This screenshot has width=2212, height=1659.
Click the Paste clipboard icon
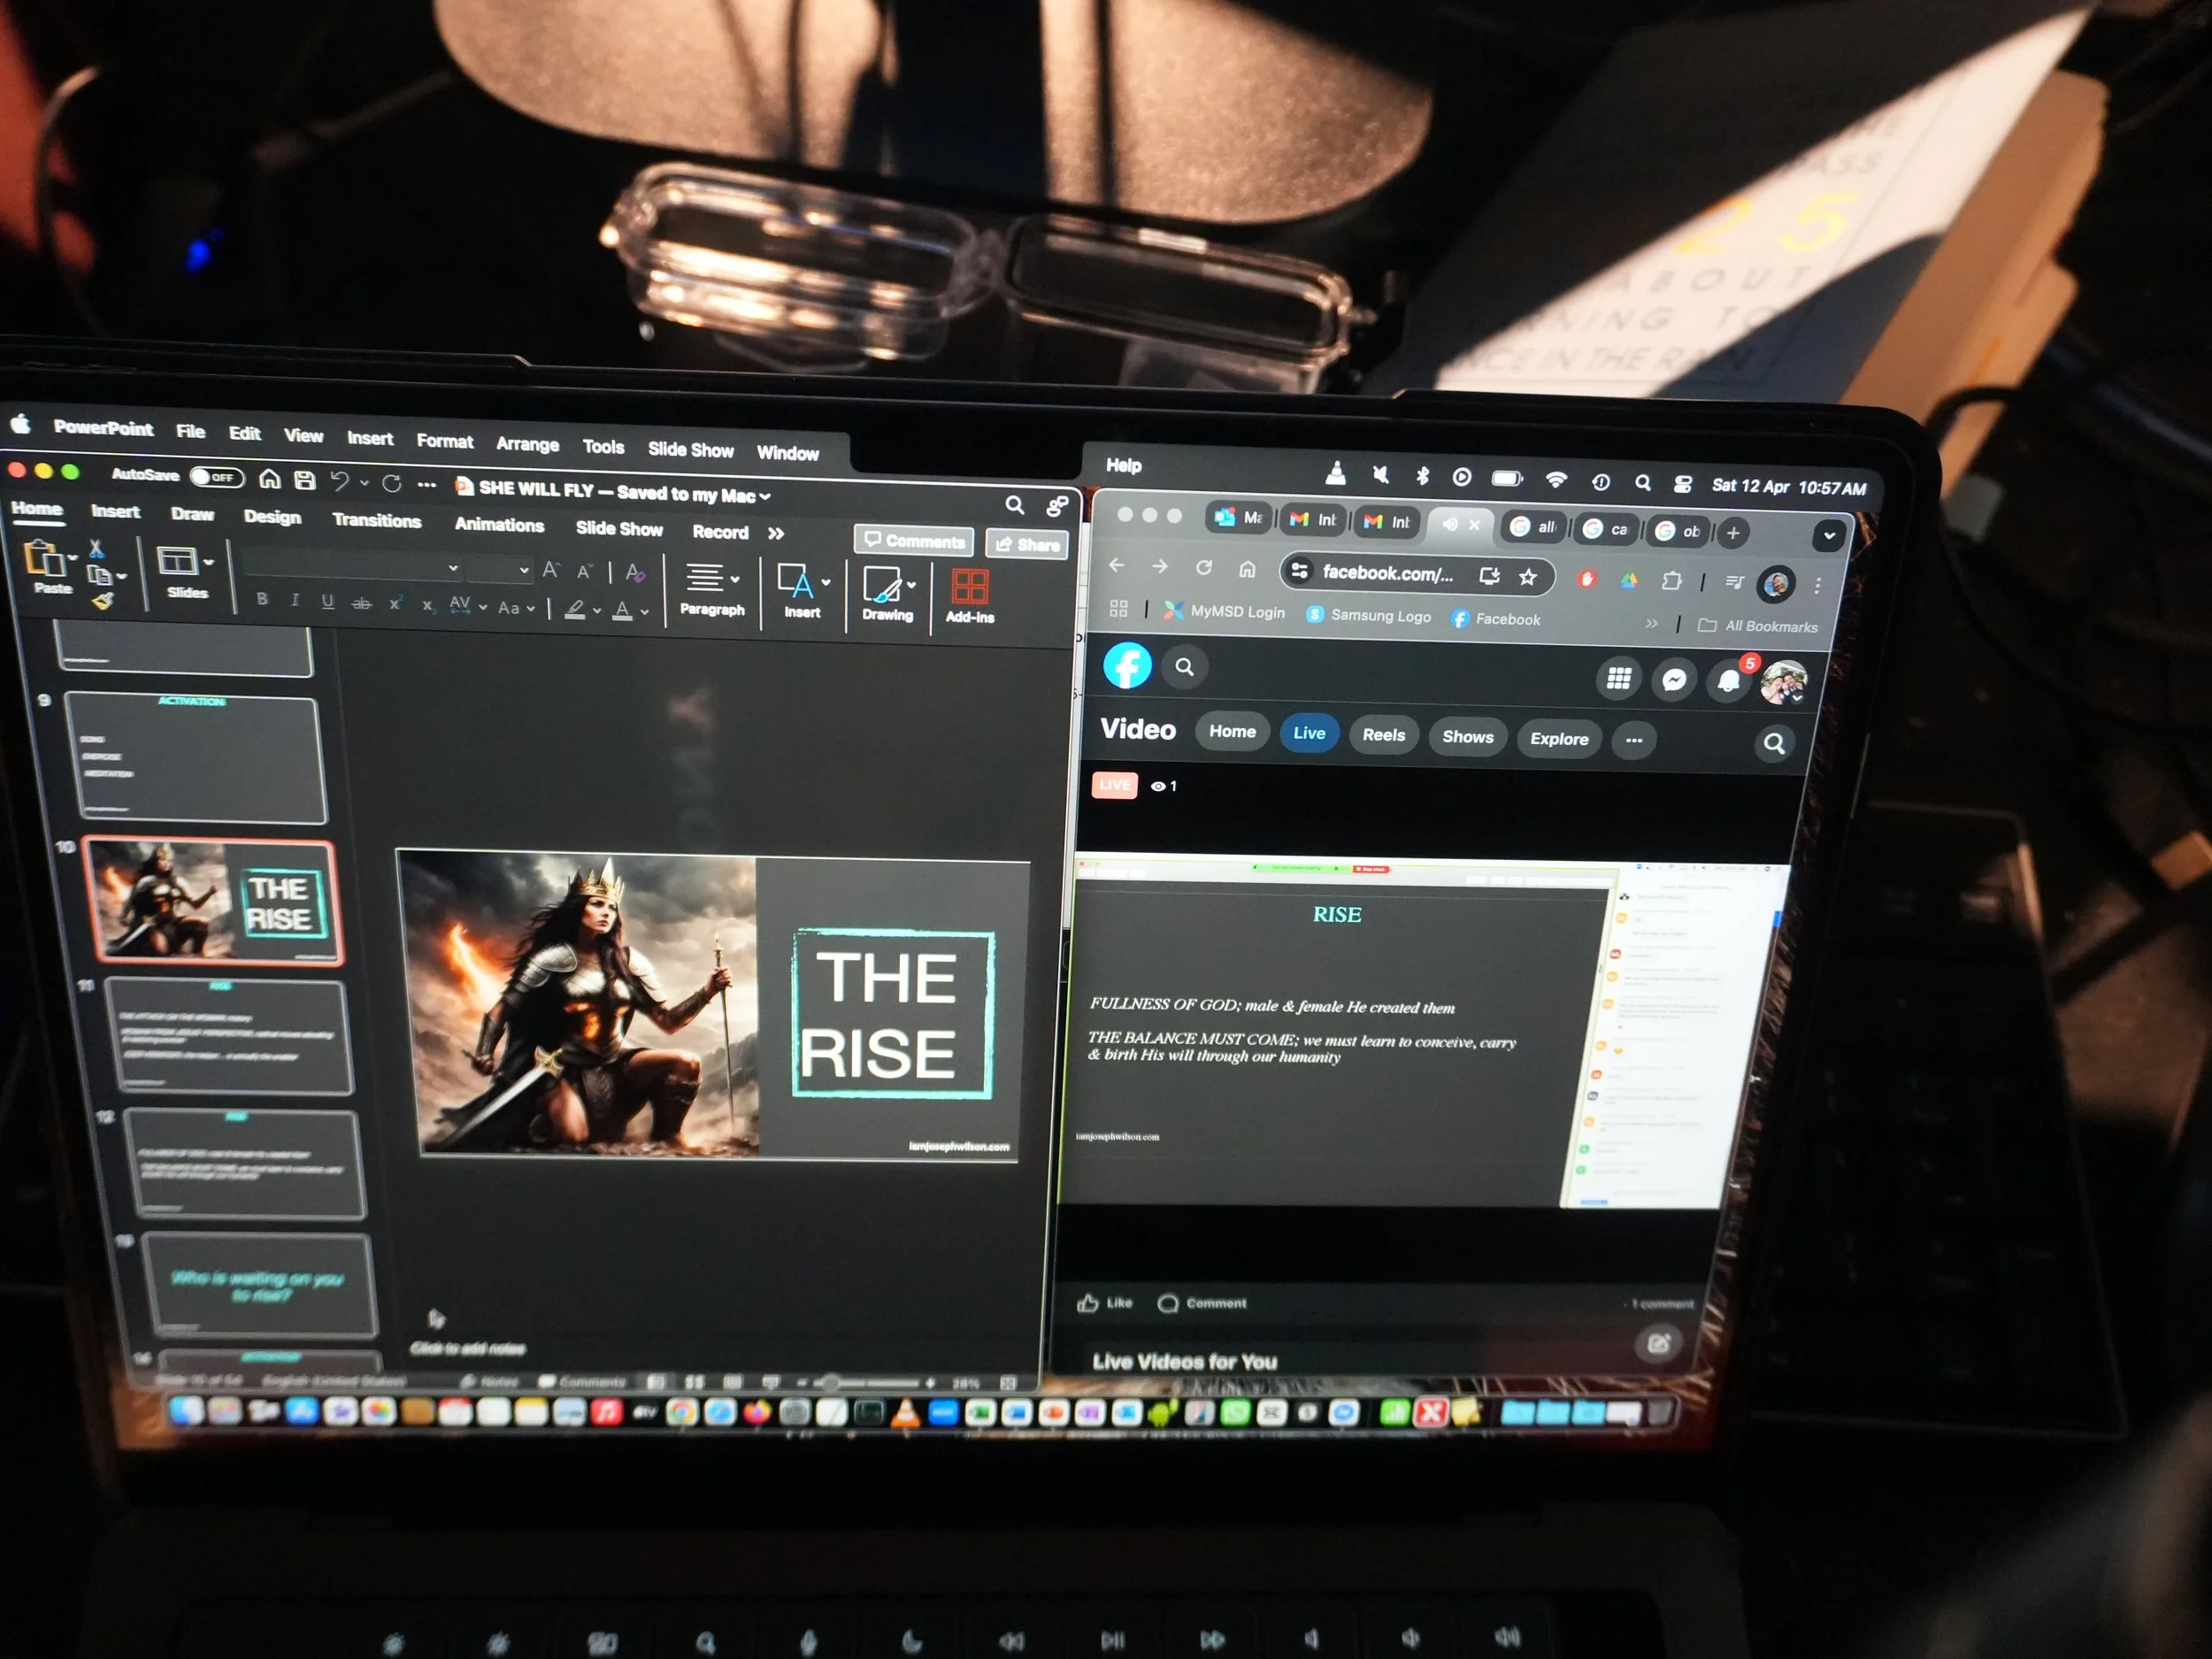(45, 558)
